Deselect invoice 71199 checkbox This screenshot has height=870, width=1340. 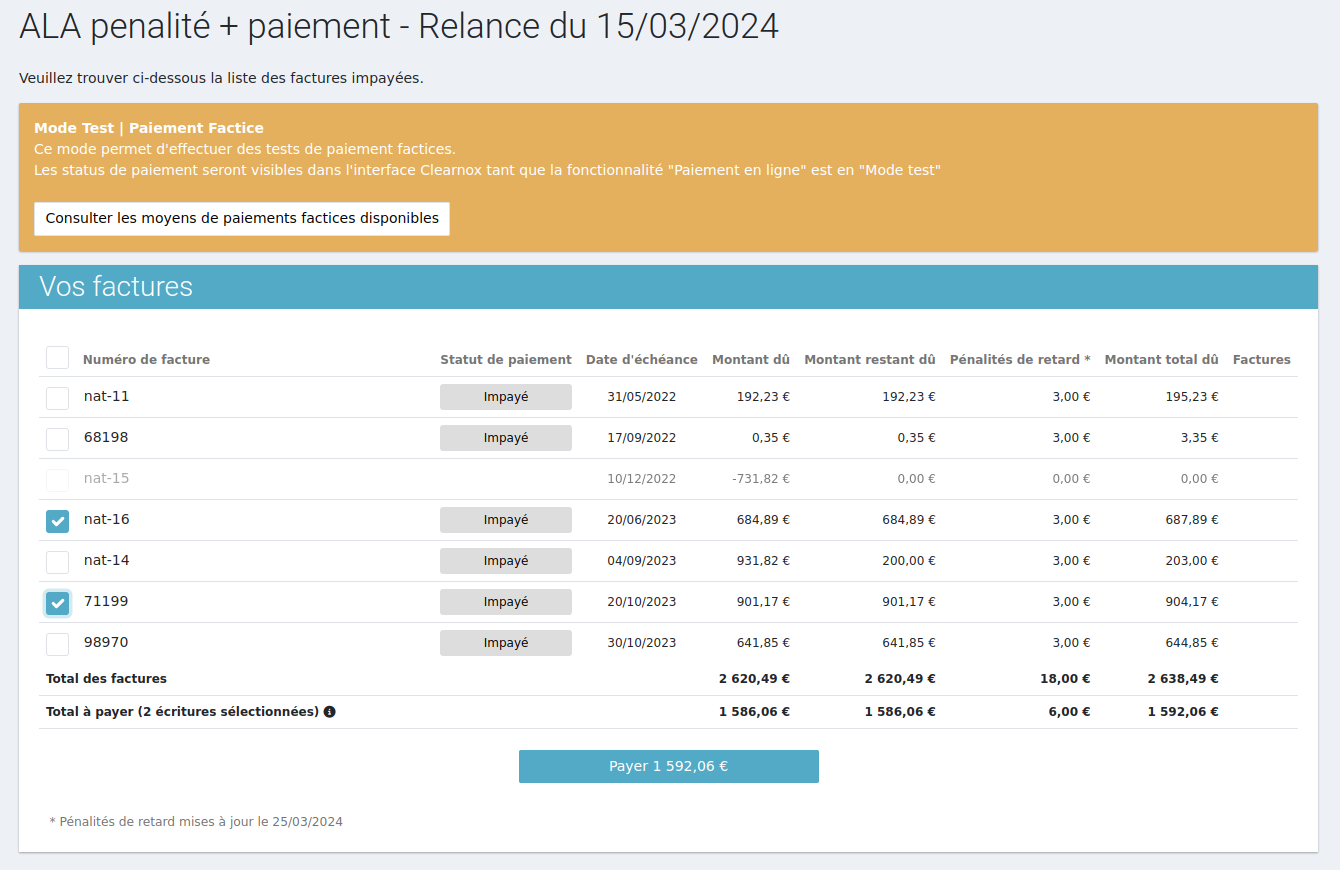pyautogui.click(x=58, y=603)
